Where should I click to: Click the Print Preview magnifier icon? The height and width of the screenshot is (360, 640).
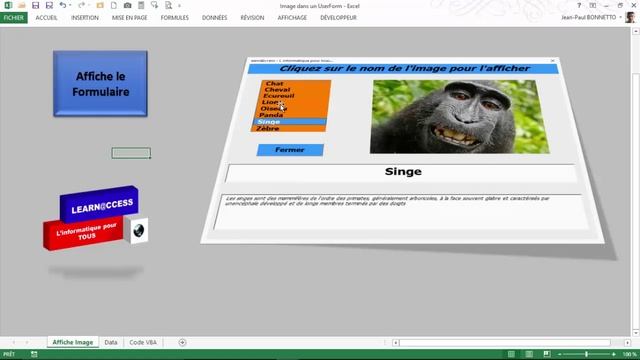pyautogui.click(x=168, y=5)
